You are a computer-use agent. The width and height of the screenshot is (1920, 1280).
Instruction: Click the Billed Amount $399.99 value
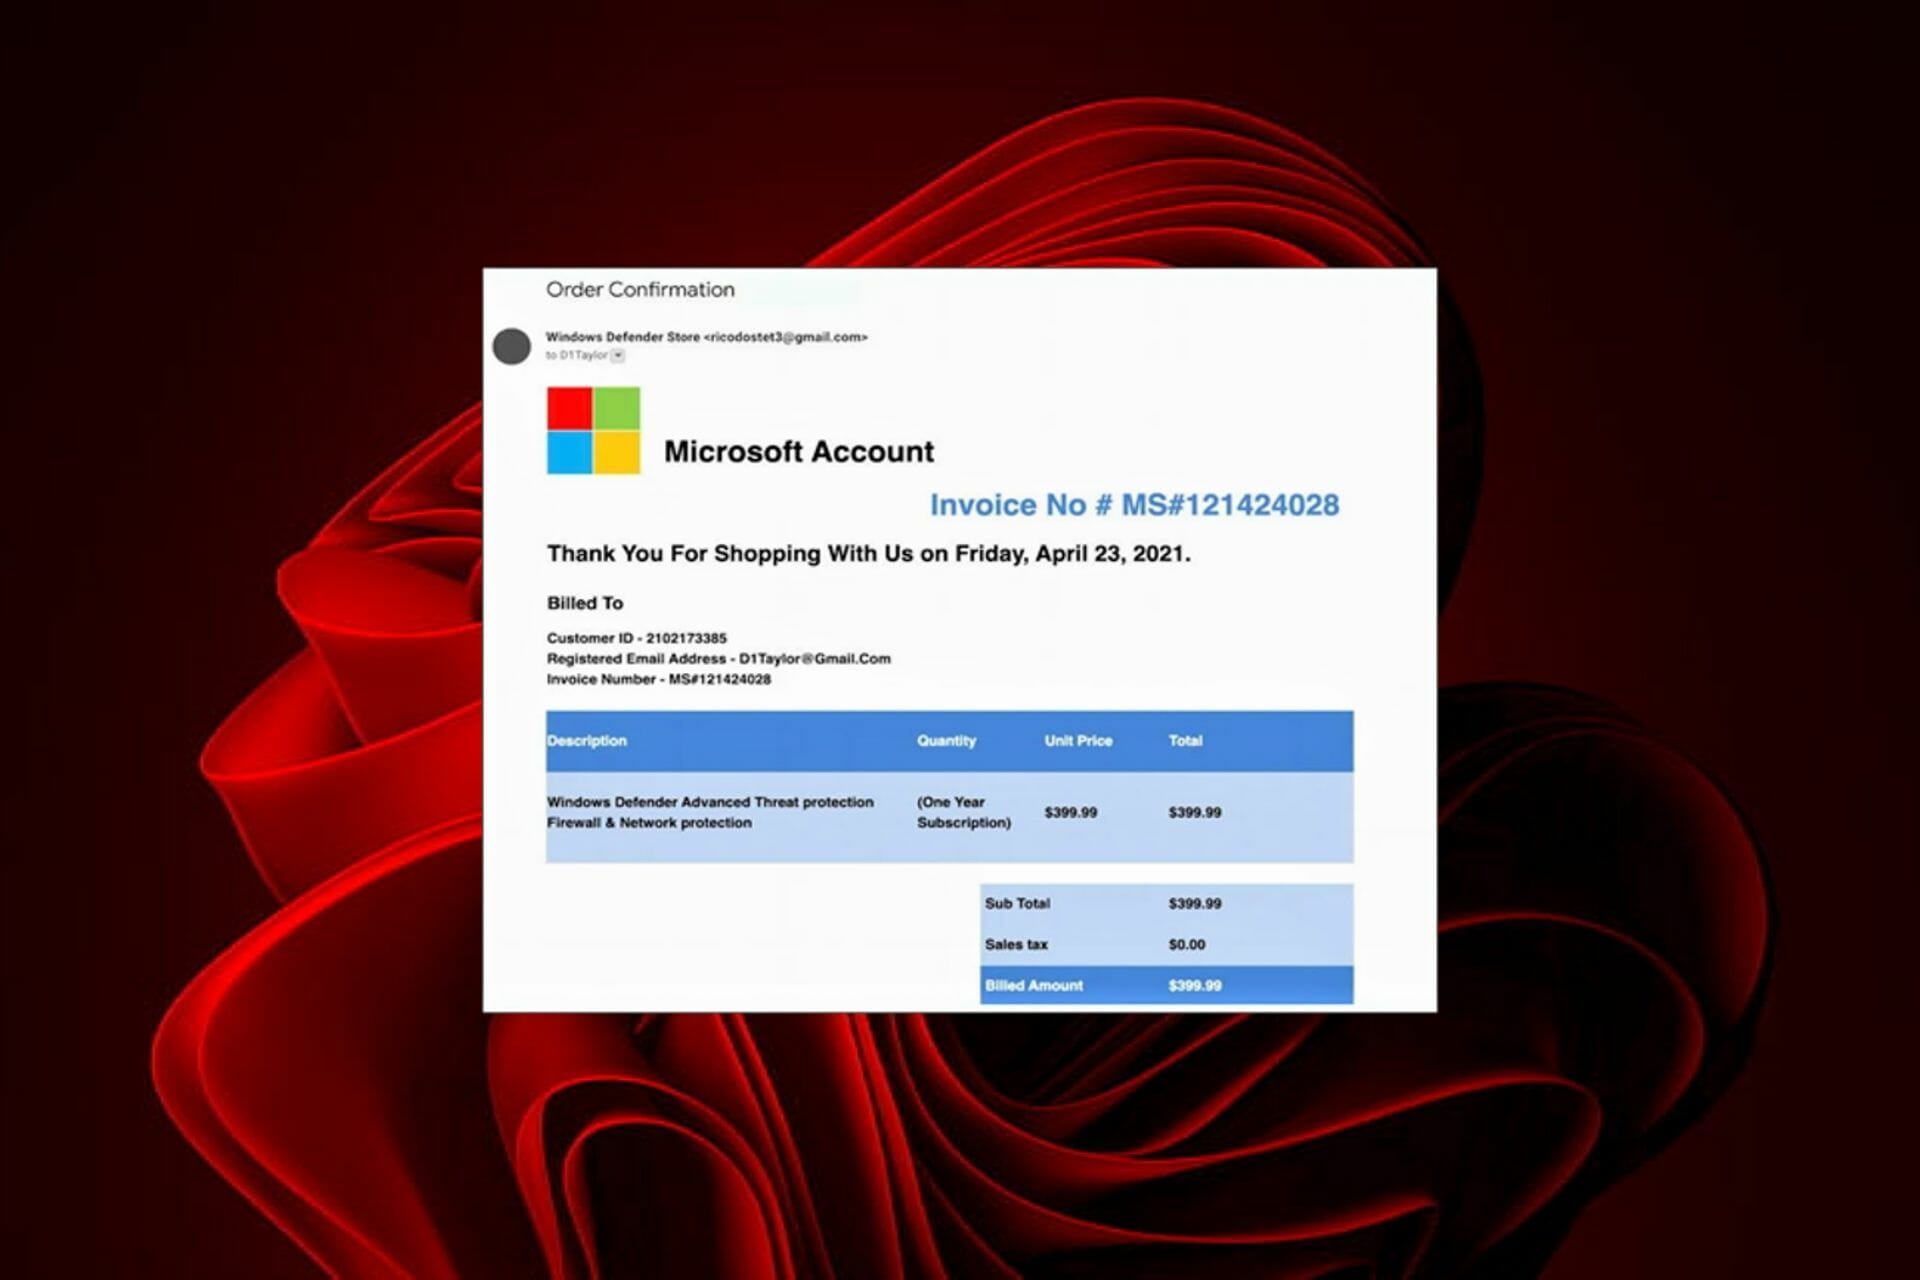(x=1194, y=985)
